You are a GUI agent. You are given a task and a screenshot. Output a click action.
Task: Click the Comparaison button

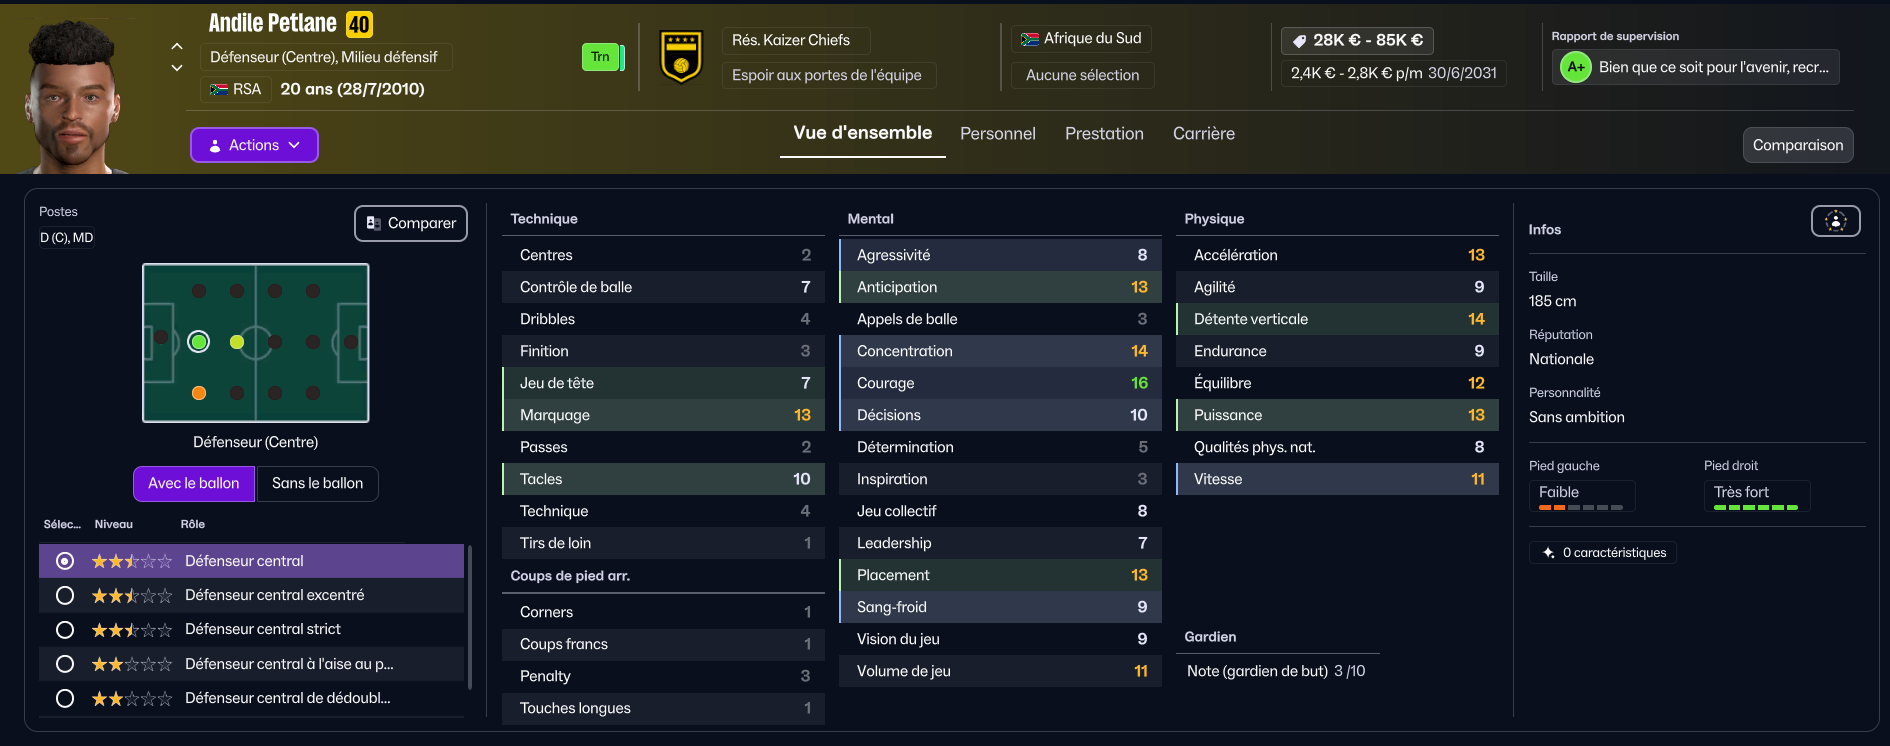click(1797, 145)
